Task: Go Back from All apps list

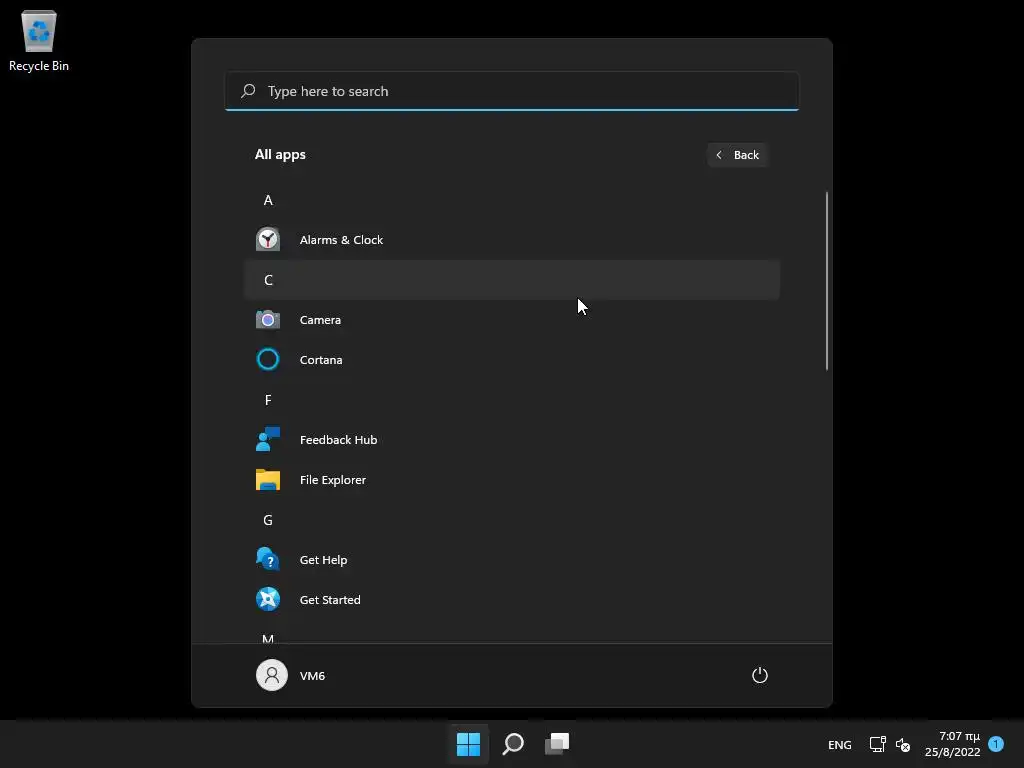Action: 737,155
